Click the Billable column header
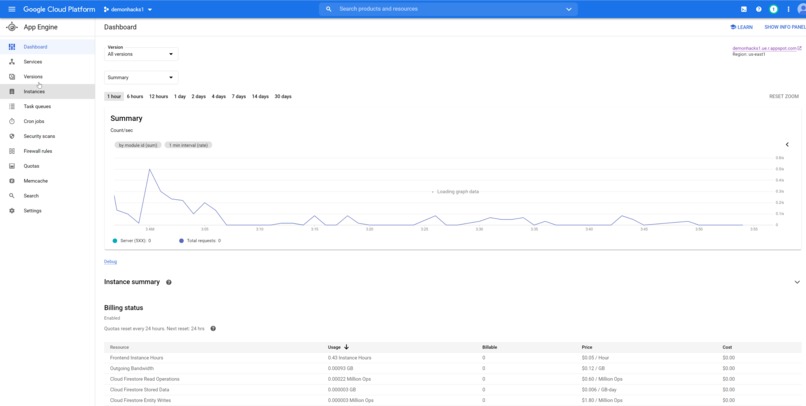Screen dimensions: 806x406 click(x=489, y=347)
